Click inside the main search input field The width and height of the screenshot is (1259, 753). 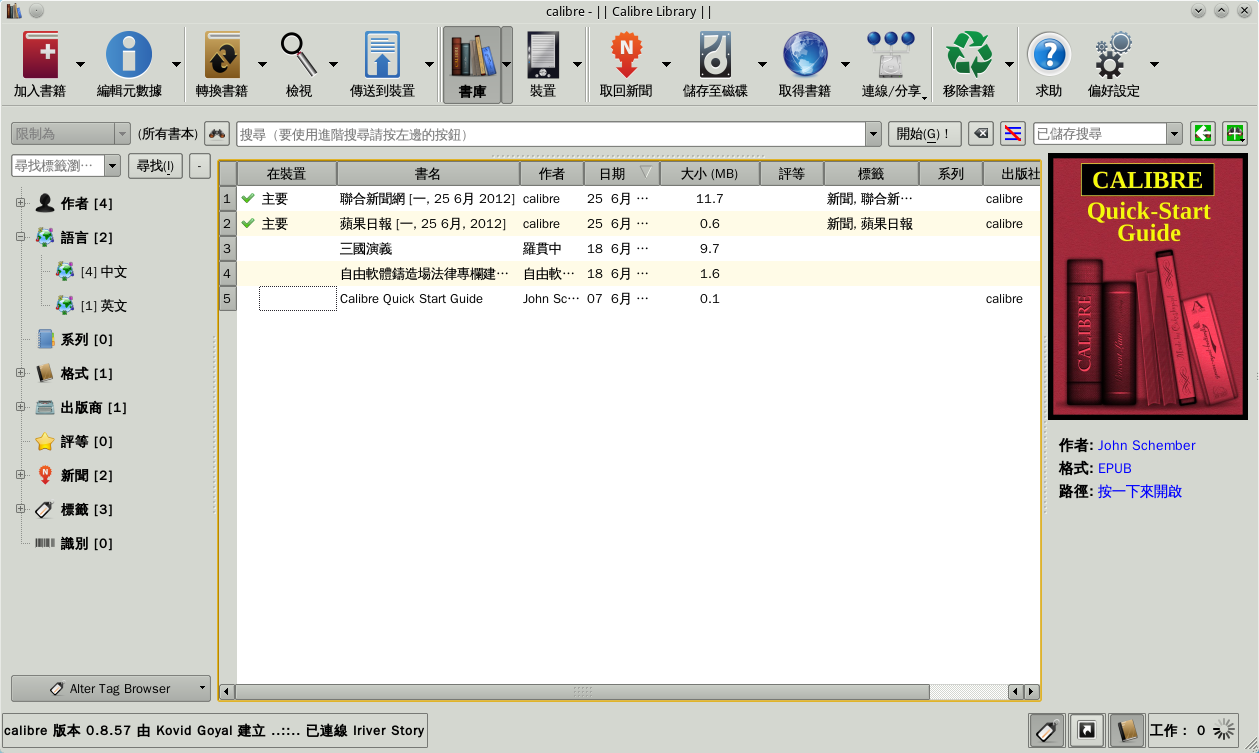point(551,134)
